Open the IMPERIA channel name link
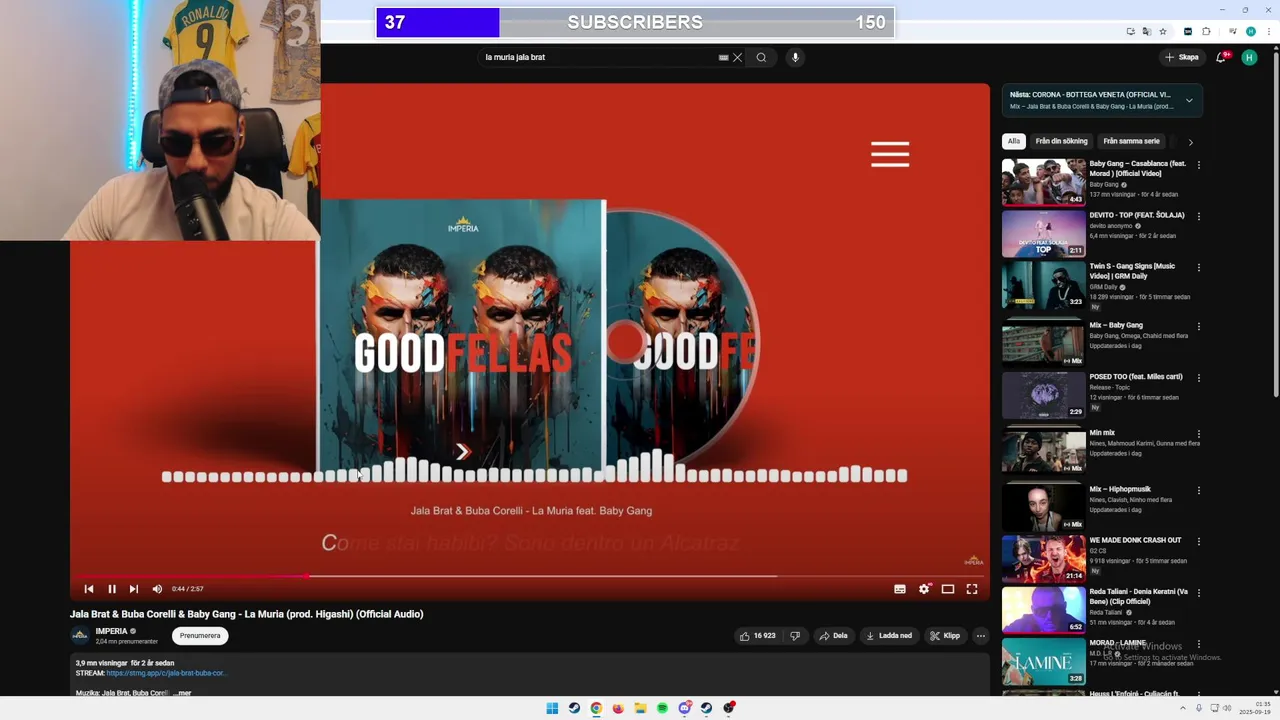1280x720 pixels. point(111,631)
